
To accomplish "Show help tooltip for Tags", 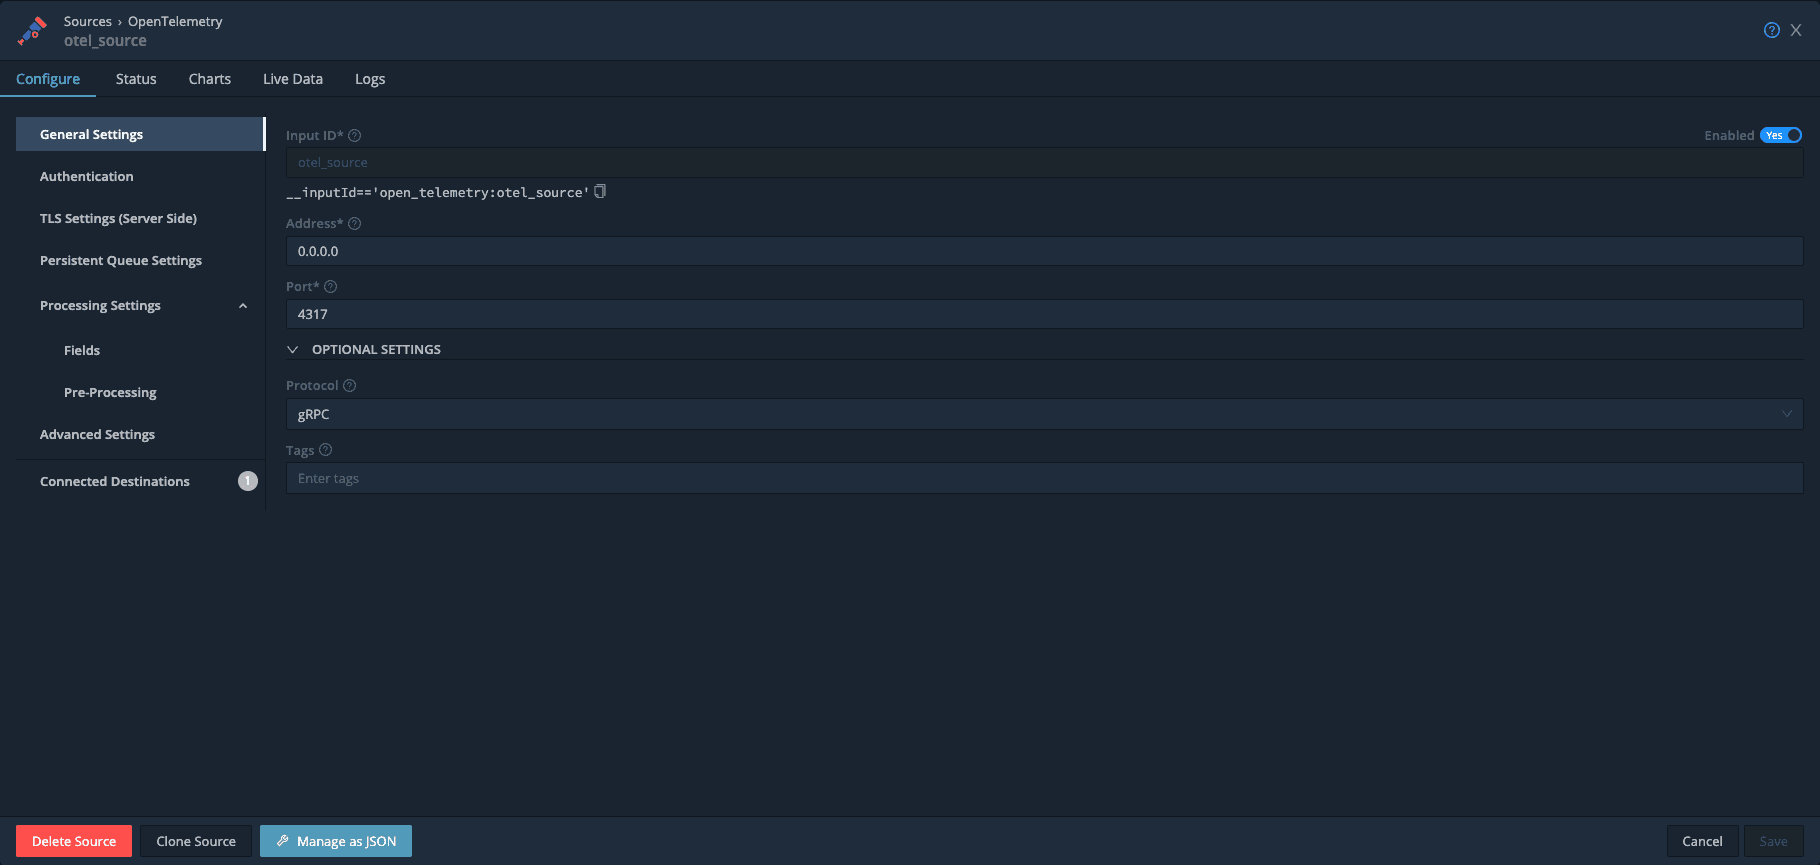I will point(325,451).
